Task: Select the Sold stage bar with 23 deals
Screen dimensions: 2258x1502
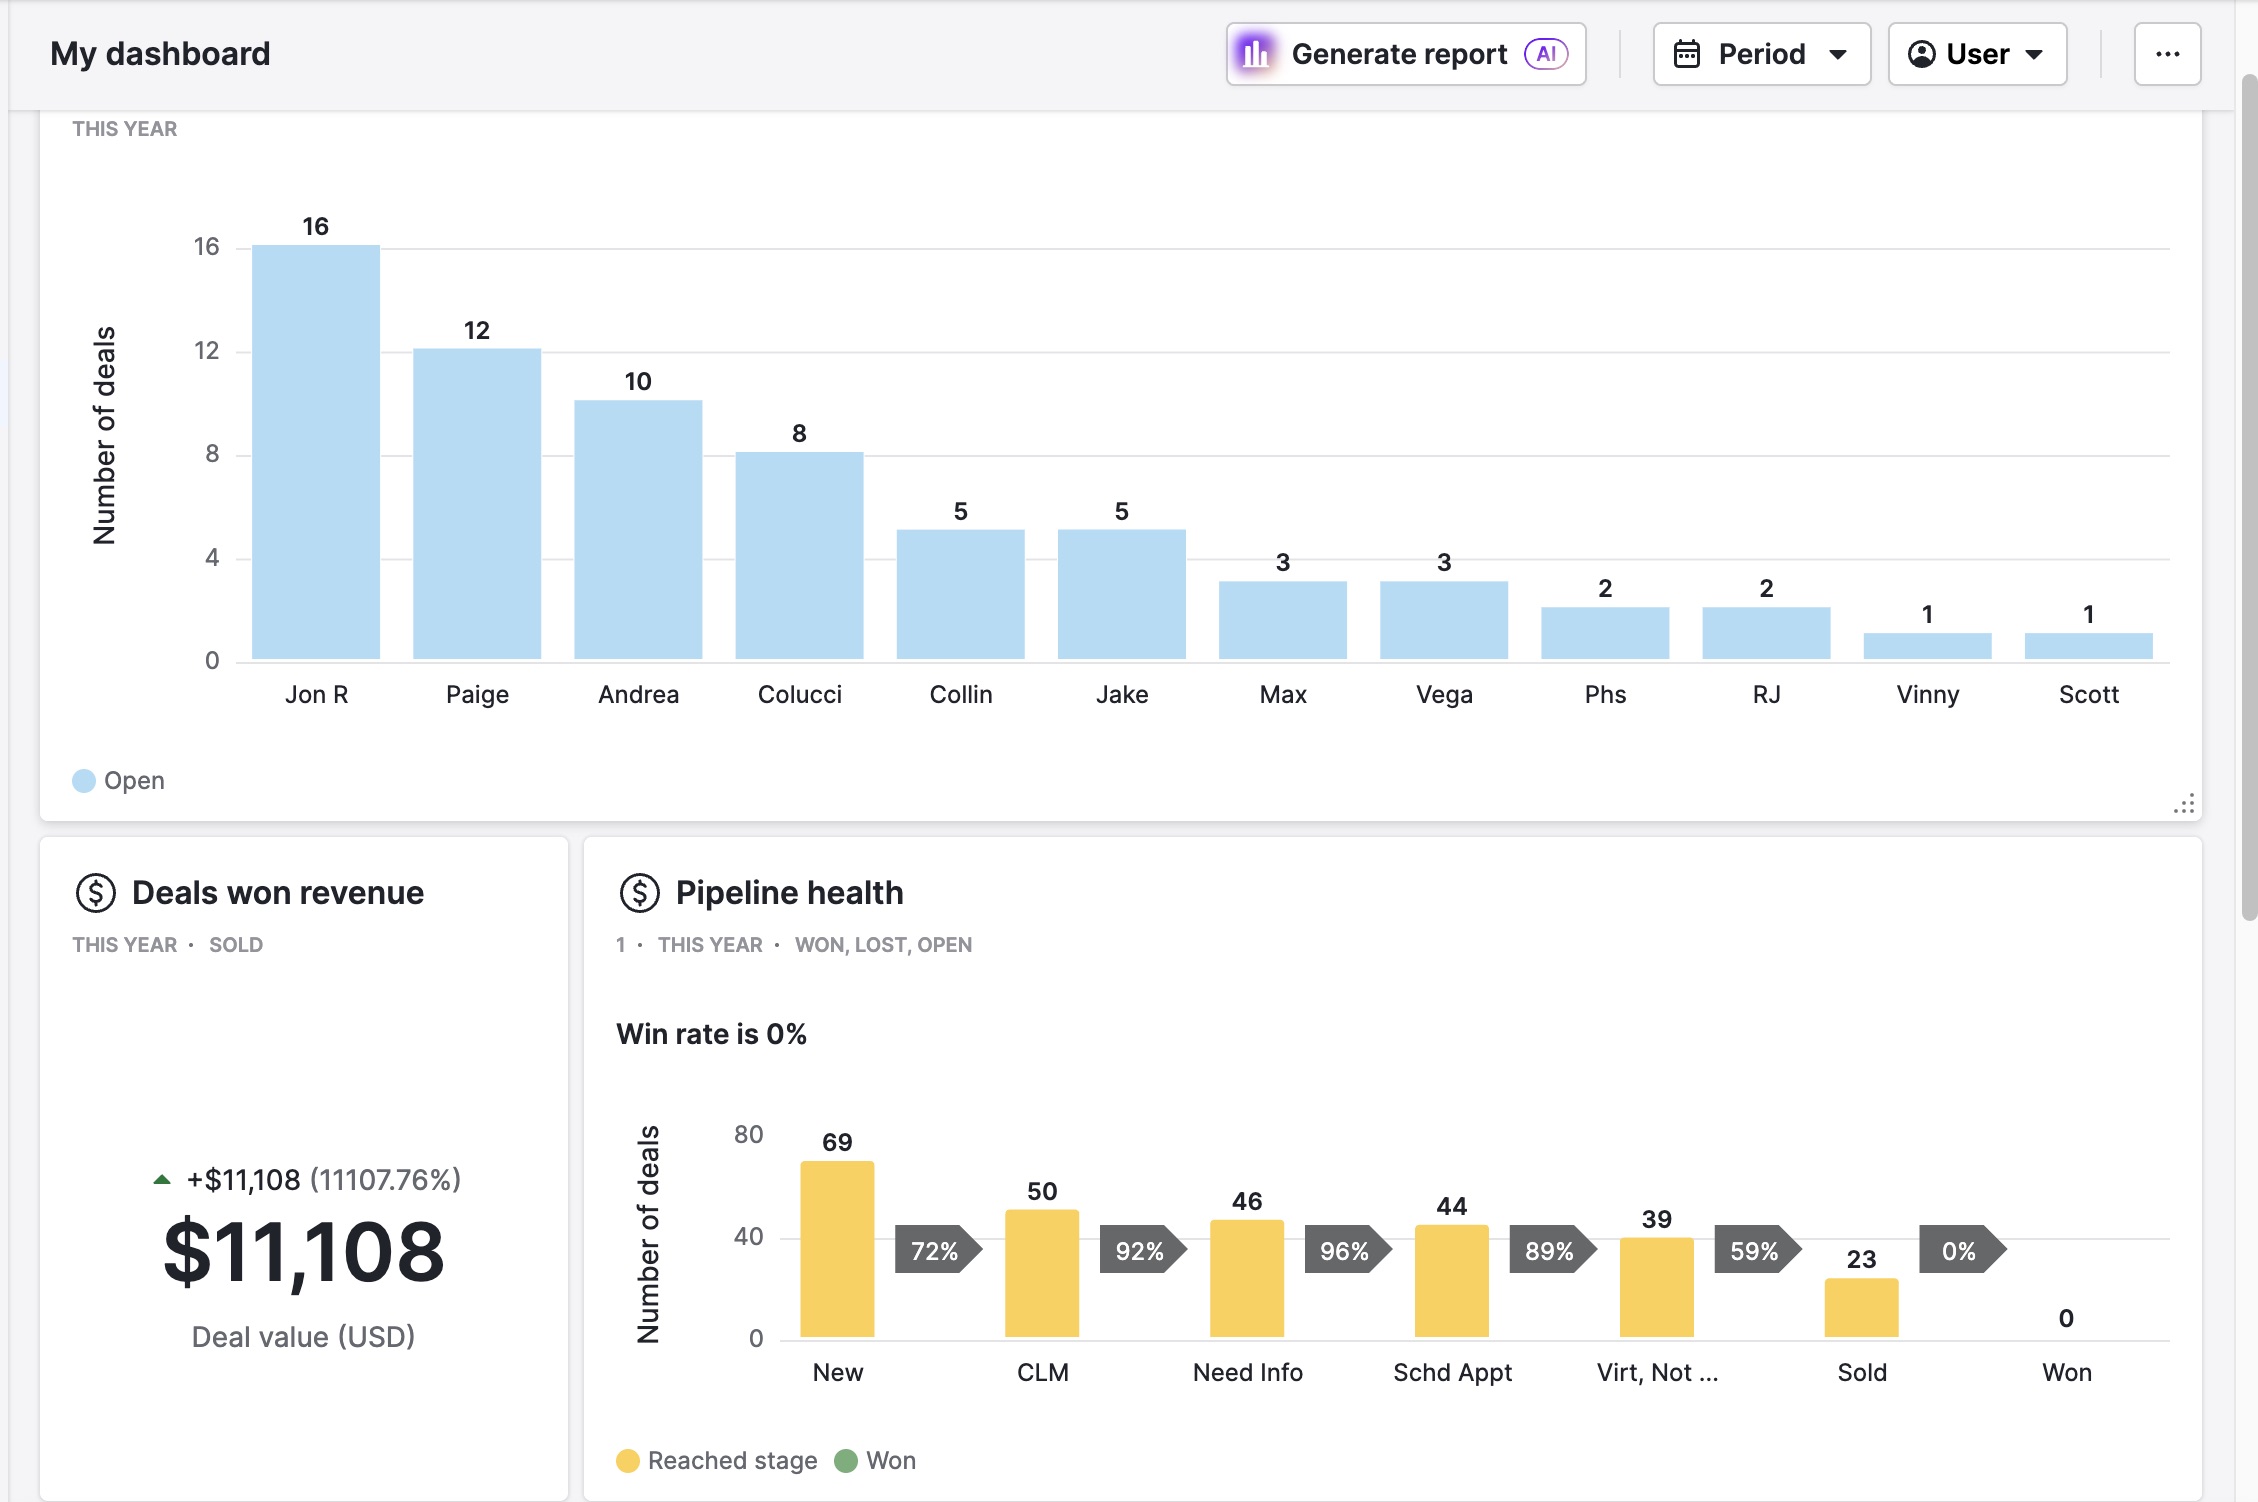Action: [1861, 1308]
